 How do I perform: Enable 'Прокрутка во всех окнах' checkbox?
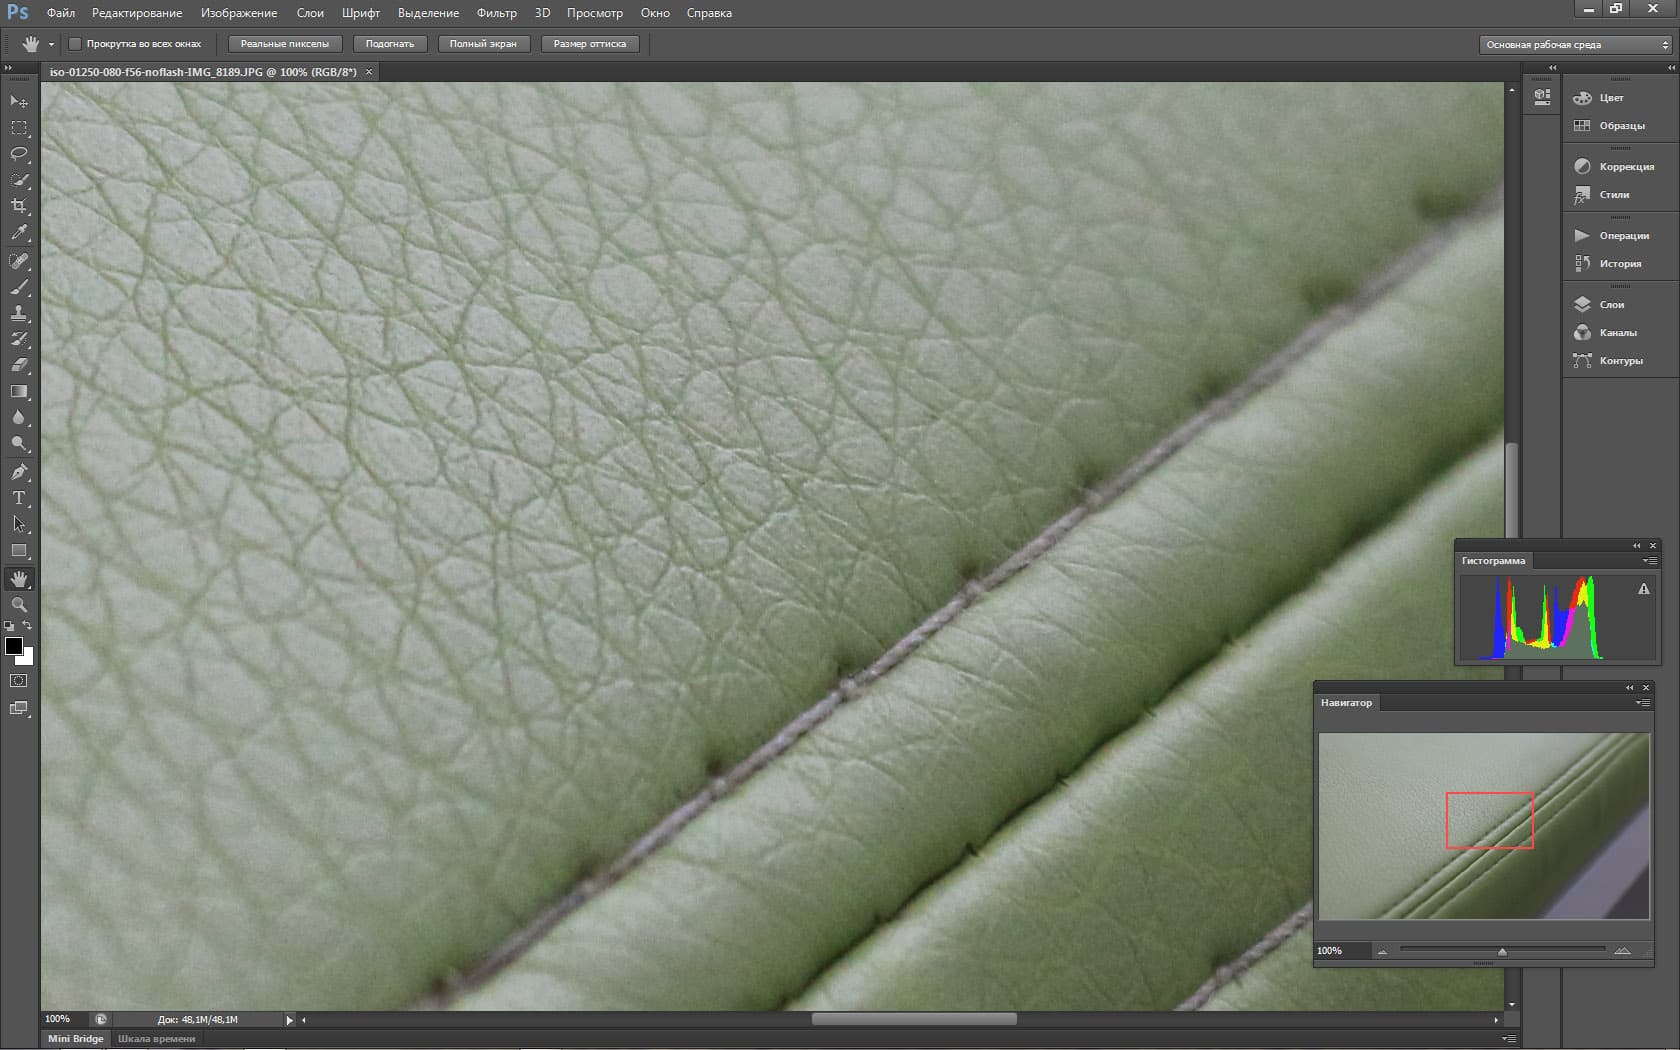[x=75, y=44]
